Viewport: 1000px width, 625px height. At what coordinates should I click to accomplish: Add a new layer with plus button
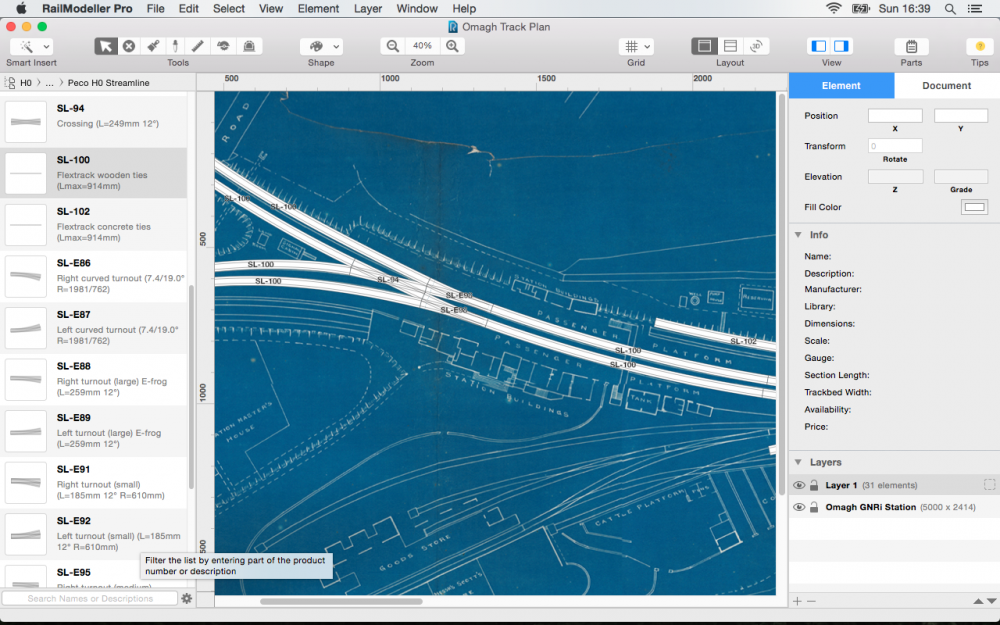[x=797, y=601]
